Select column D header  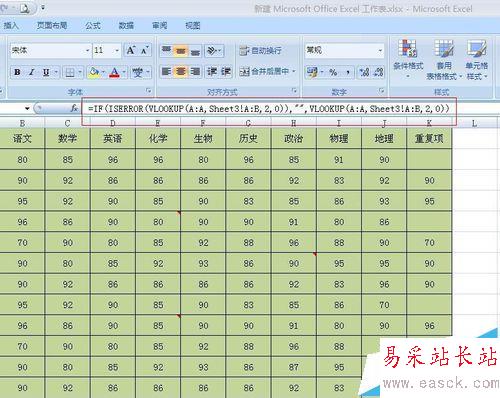click(x=113, y=123)
